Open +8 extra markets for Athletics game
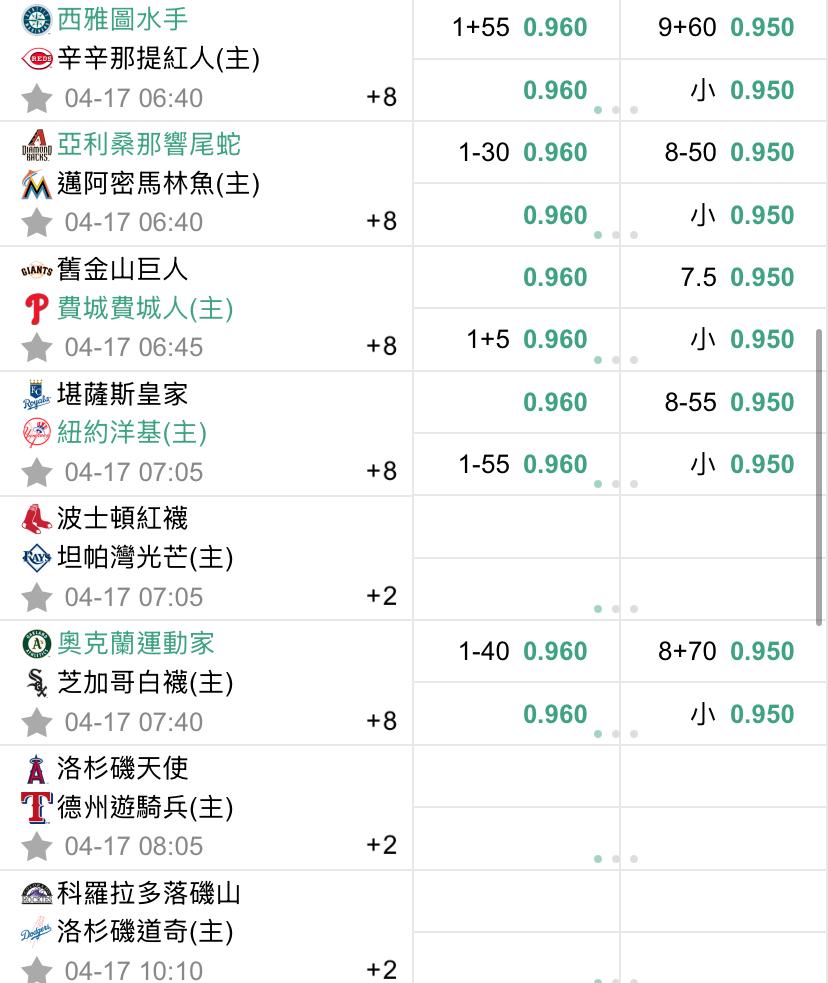828x983 pixels. (x=381, y=720)
